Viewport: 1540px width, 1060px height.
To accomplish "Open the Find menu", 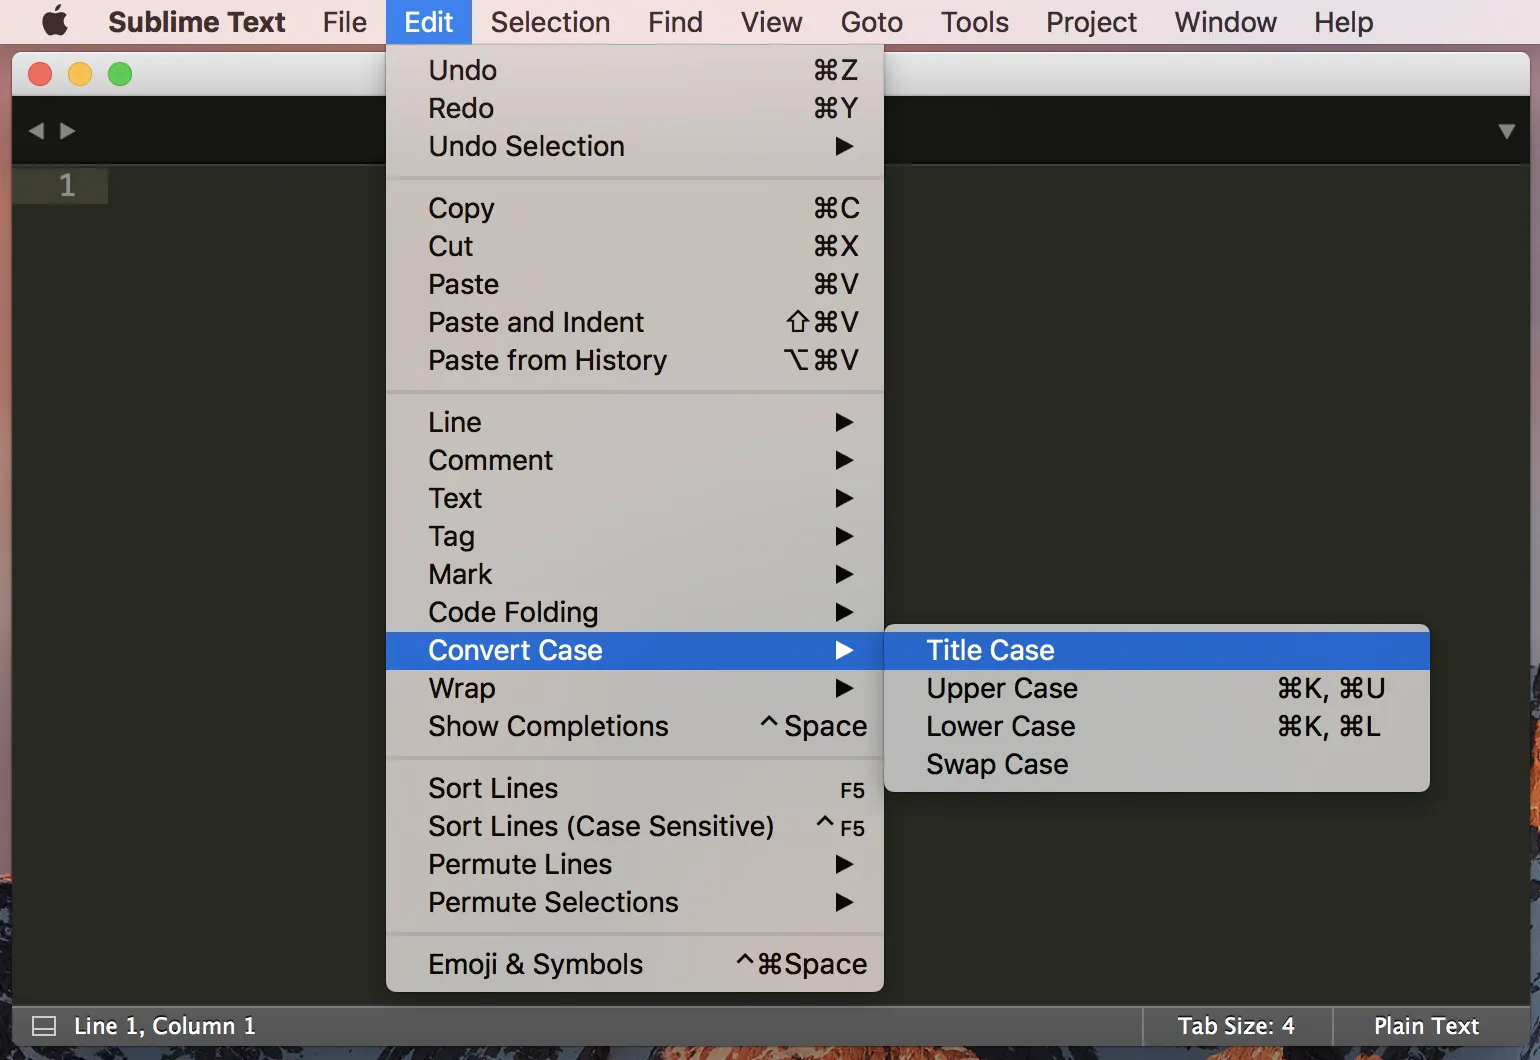I will (675, 22).
